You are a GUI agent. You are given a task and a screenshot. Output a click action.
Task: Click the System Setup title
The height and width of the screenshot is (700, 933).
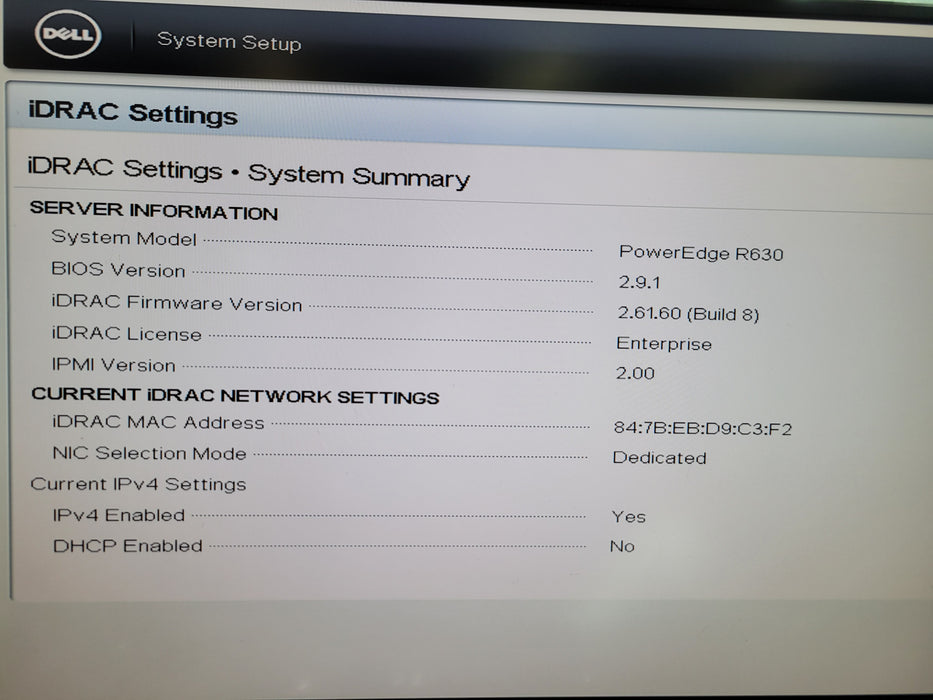229,42
